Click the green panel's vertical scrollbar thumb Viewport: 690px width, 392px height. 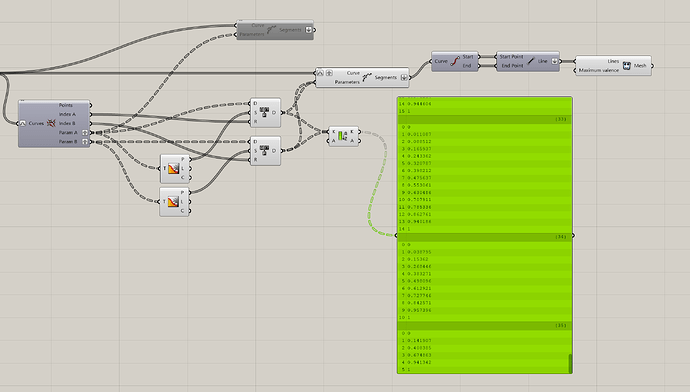coord(570,363)
